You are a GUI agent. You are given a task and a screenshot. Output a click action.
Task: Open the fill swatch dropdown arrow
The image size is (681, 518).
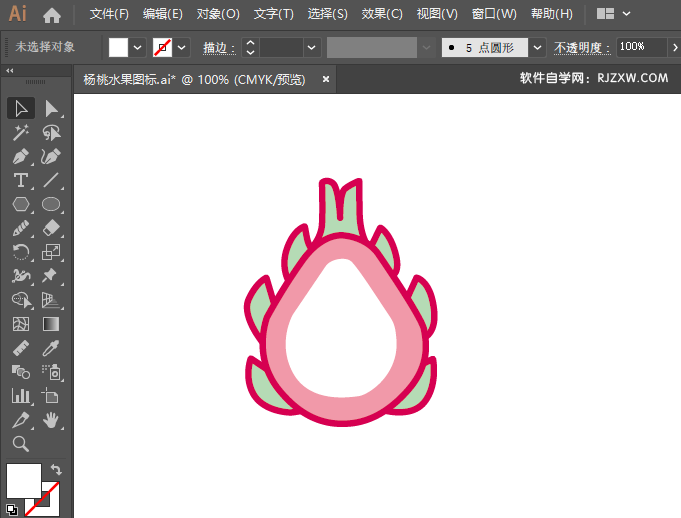pyautogui.click(x=137, y=47)
